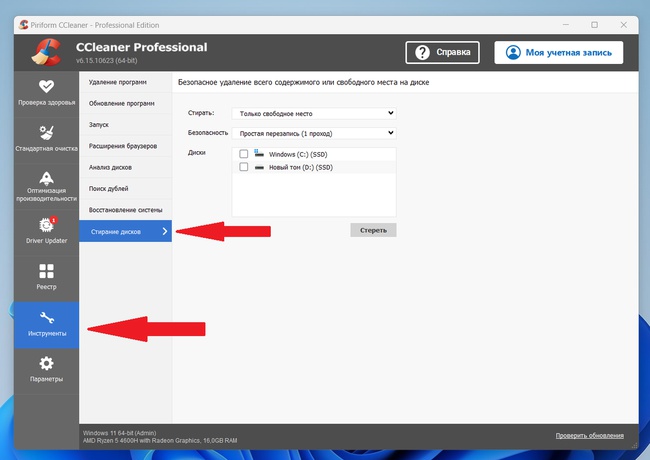The height and width of the screenshot is (460, 650).
Task: Maximize the CCleaner window
Action: point(594,25)
